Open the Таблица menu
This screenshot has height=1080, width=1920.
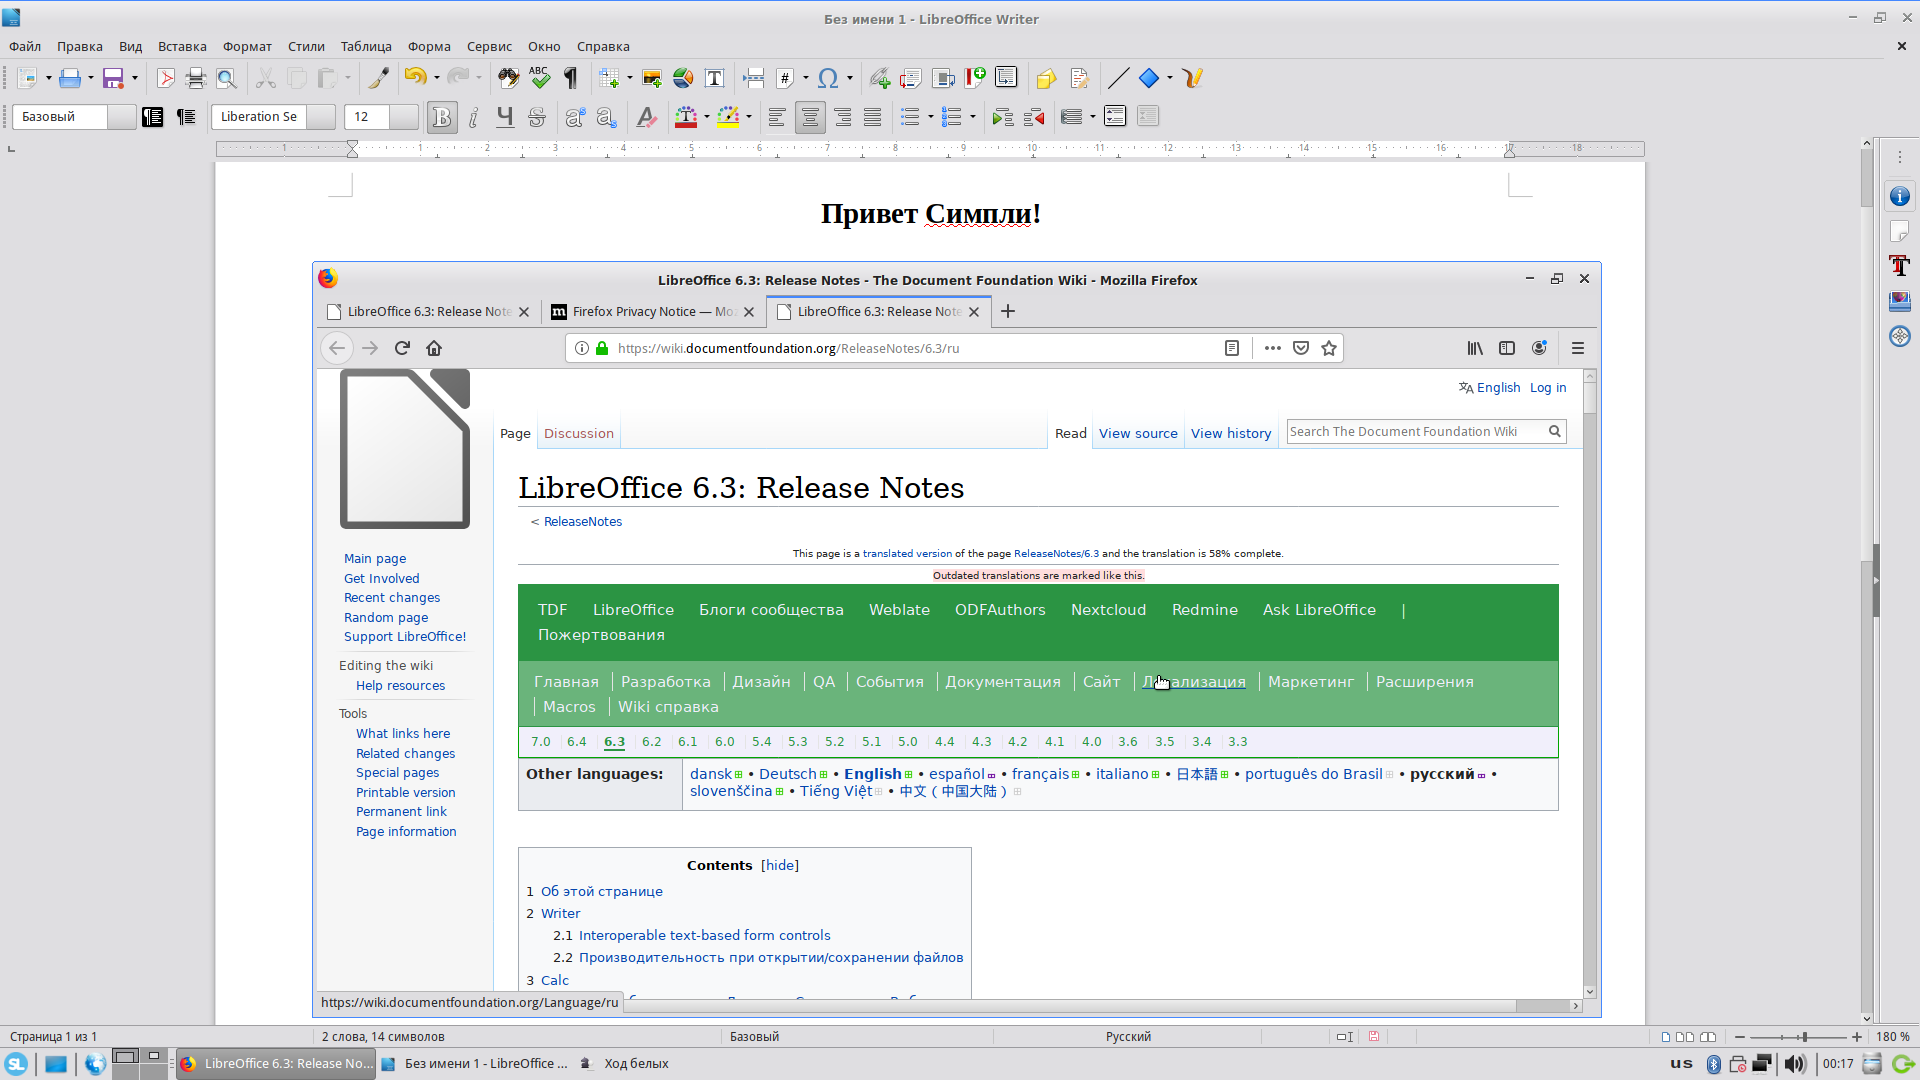[x=365, y=46]
